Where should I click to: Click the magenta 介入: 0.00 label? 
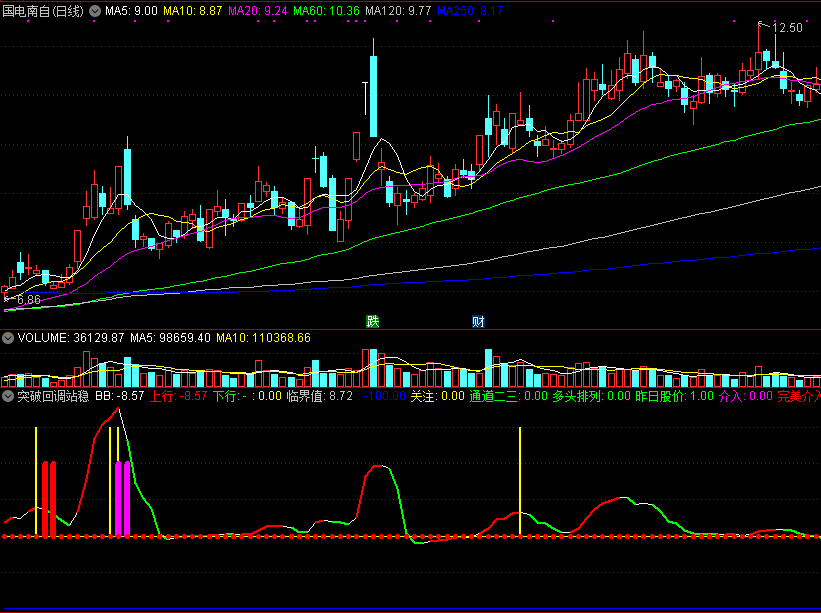click(x=746, y=396)
